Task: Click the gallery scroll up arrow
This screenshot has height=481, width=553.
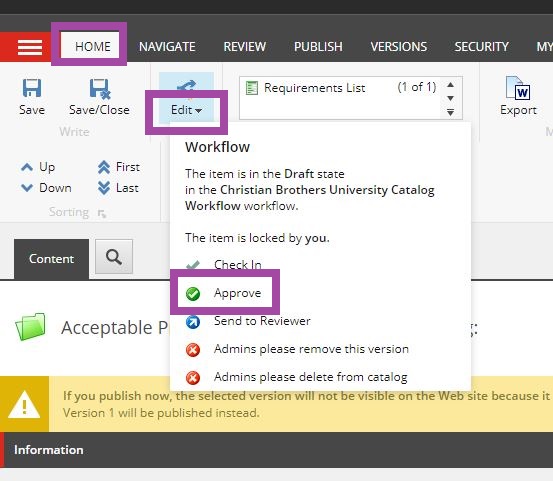Action: point(450,85)
